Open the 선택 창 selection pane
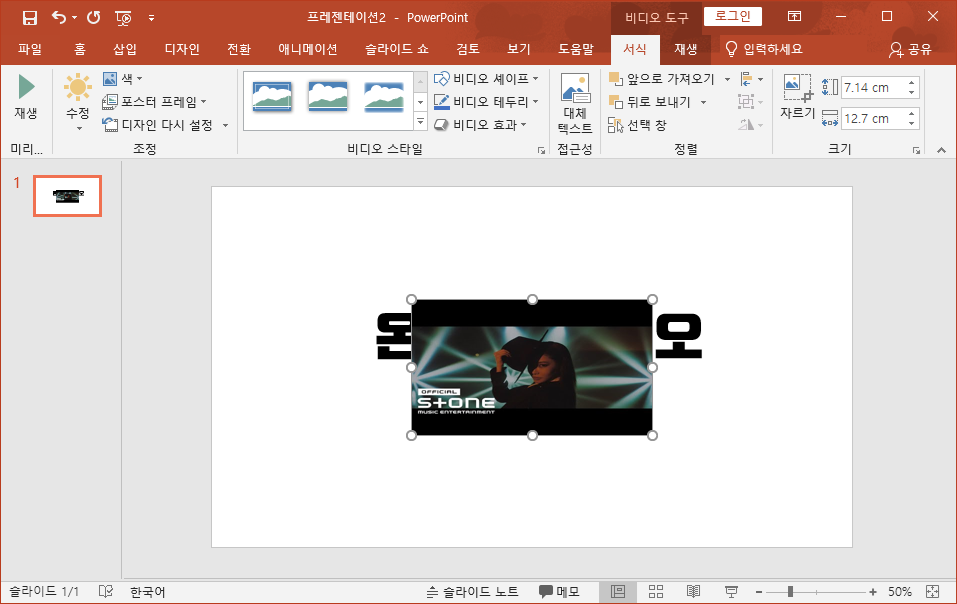 tap(638, 125)
